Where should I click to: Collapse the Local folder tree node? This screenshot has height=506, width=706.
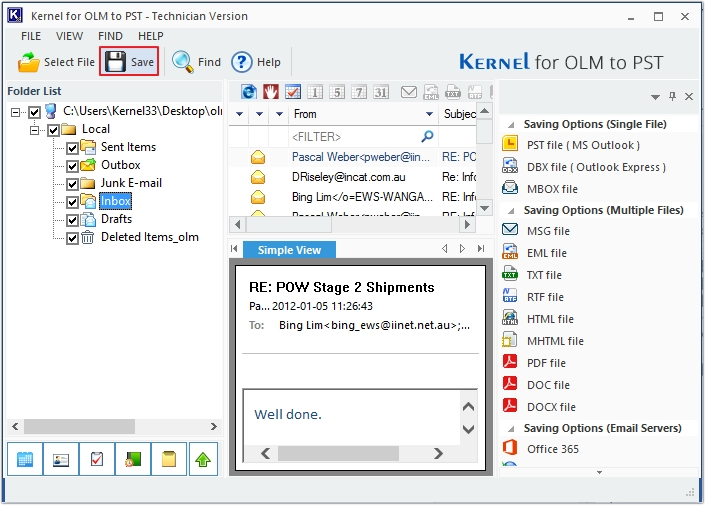click(x=34, y=130)
